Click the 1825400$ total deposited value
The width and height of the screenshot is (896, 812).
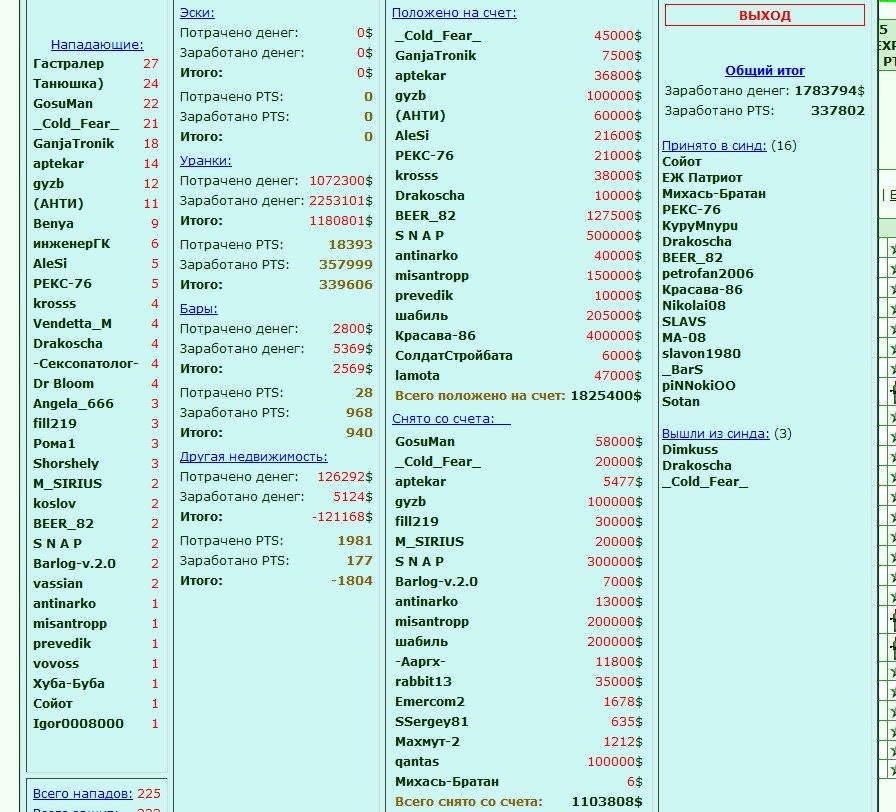[606, 396]
